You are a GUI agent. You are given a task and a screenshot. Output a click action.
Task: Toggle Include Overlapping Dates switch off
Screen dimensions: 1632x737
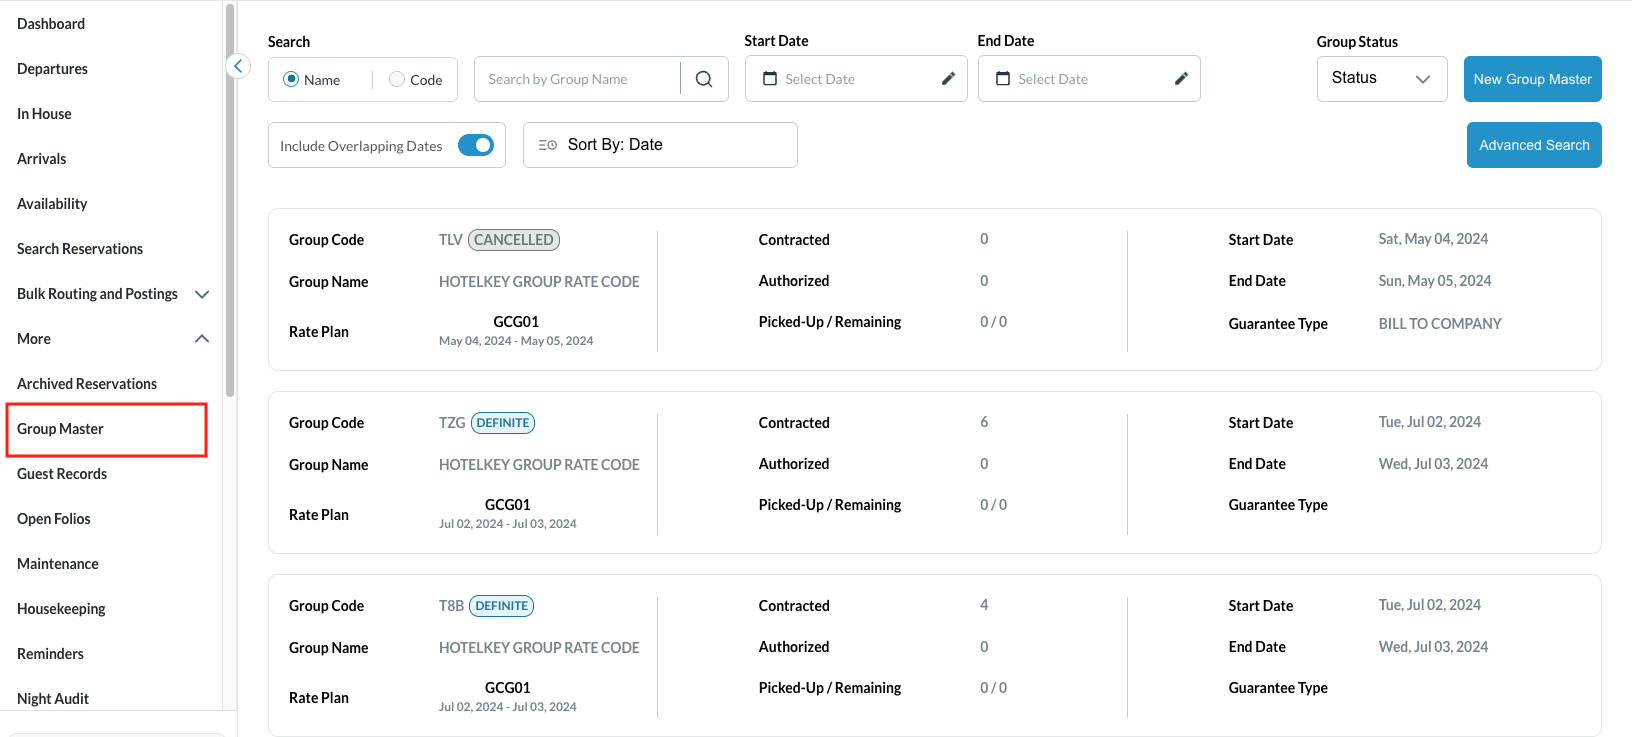476,145
